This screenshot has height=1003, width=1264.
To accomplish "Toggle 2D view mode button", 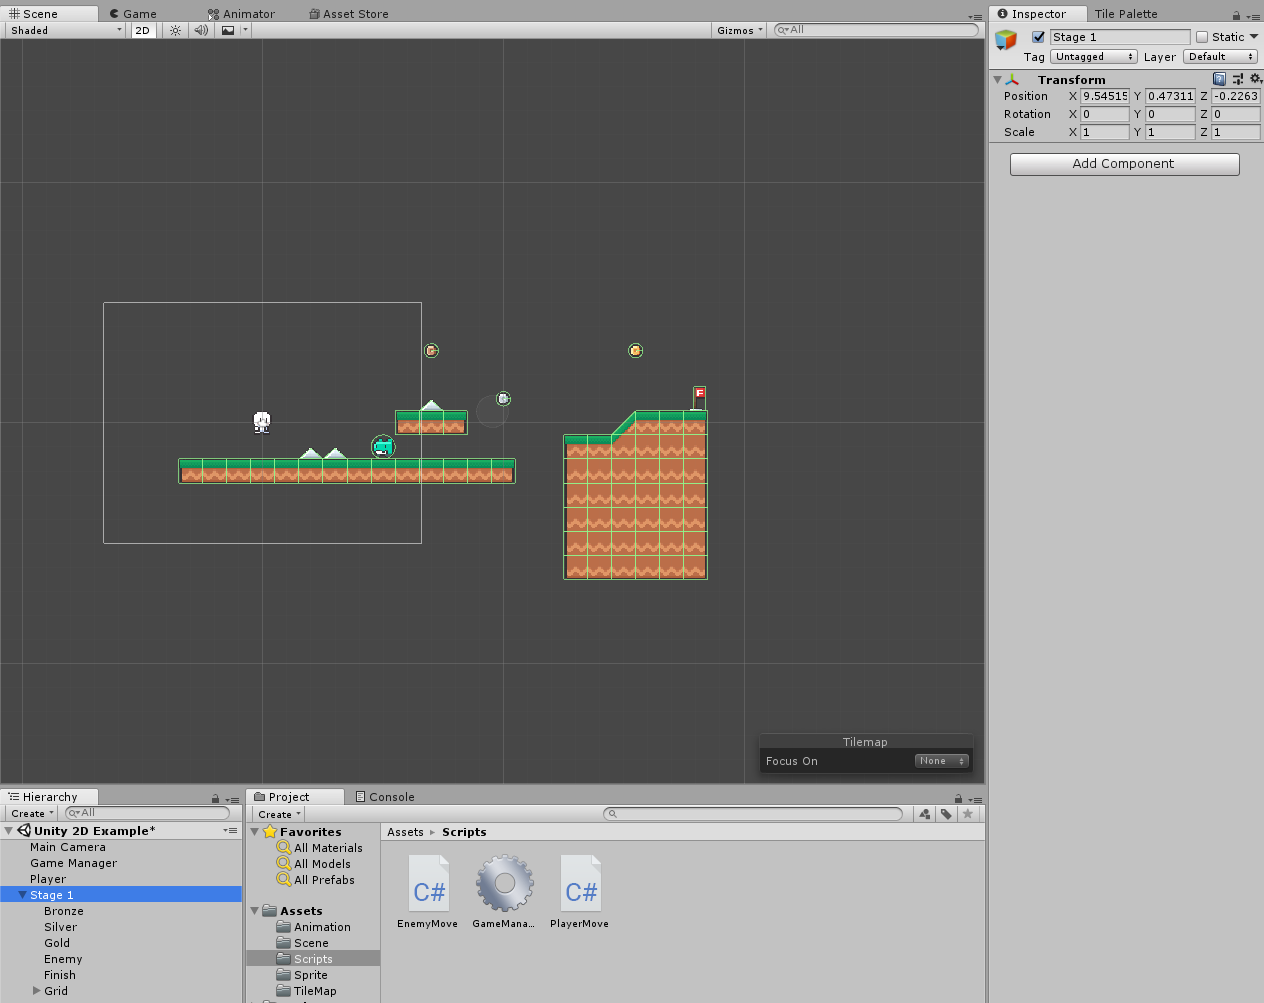I will coord(143,30).
